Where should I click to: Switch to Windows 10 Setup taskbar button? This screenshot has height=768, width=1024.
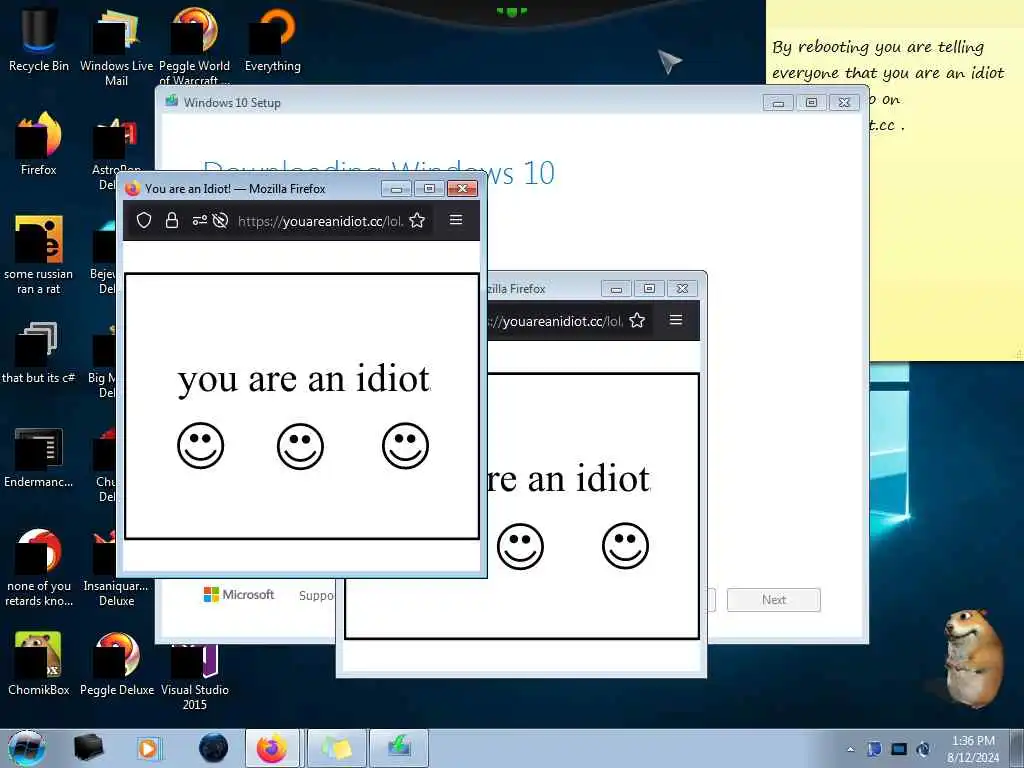pos(399,748)
